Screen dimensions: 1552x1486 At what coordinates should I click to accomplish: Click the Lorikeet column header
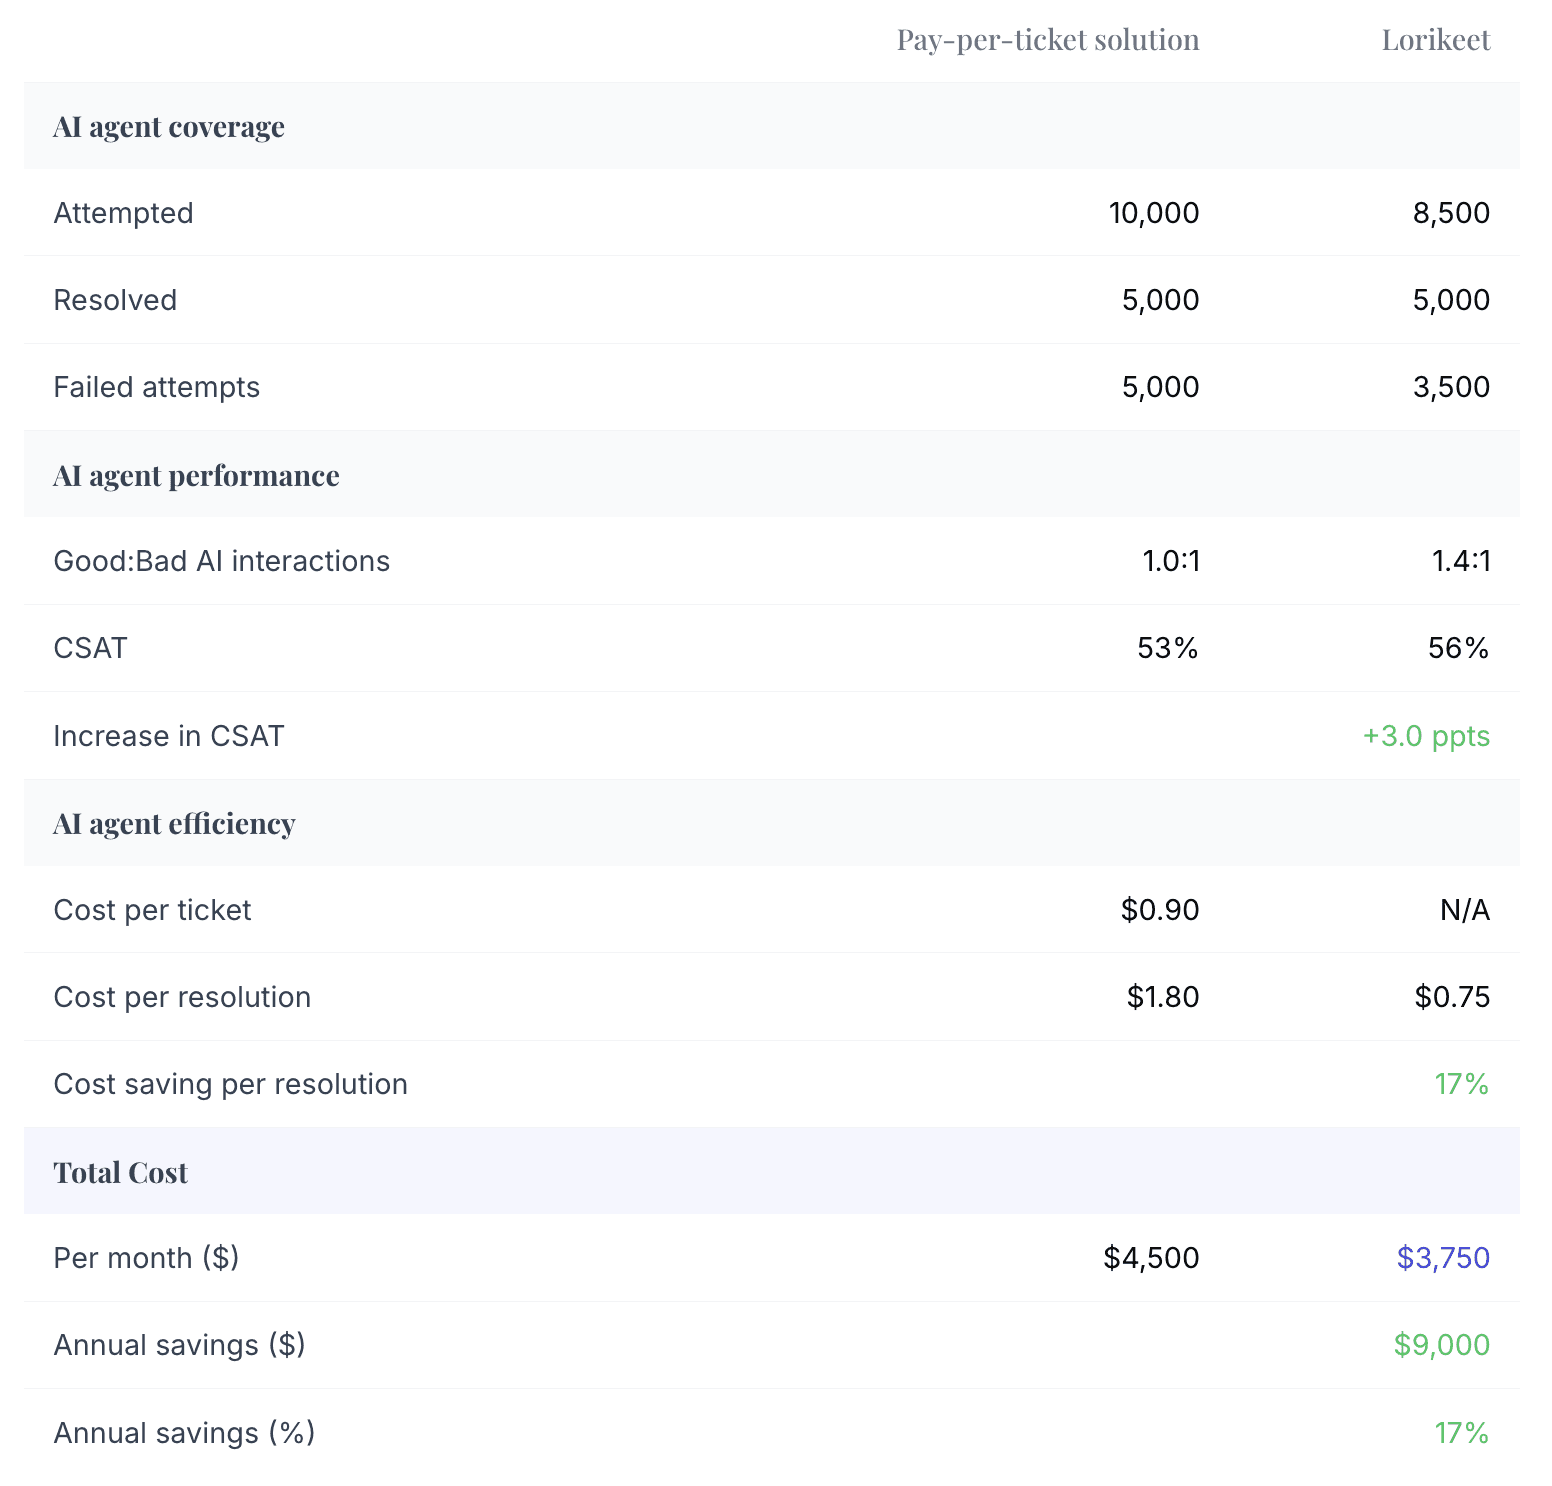[x=1435, y=40]
